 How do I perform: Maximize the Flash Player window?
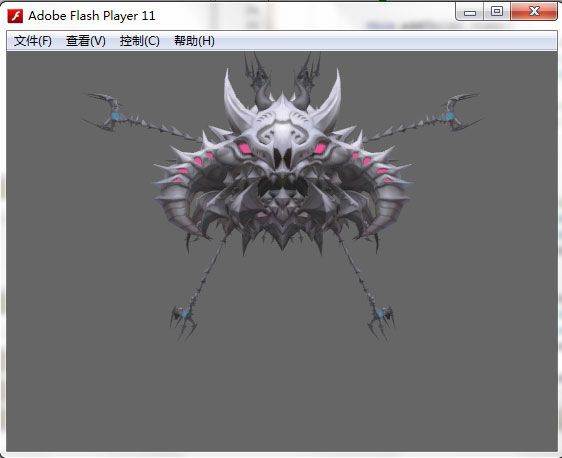497,12
